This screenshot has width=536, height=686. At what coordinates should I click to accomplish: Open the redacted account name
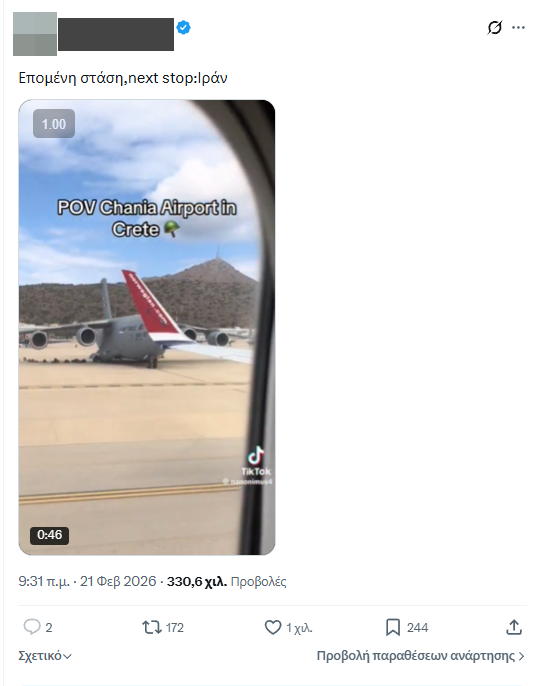116,34
